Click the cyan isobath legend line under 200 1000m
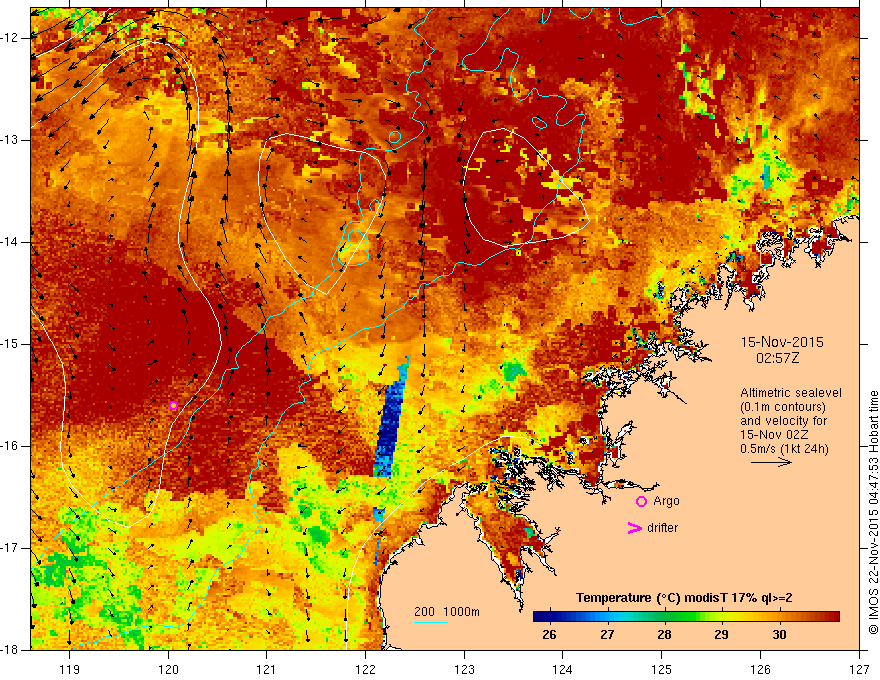Viewport: 880px width, 680px height. tap(431, 622)
